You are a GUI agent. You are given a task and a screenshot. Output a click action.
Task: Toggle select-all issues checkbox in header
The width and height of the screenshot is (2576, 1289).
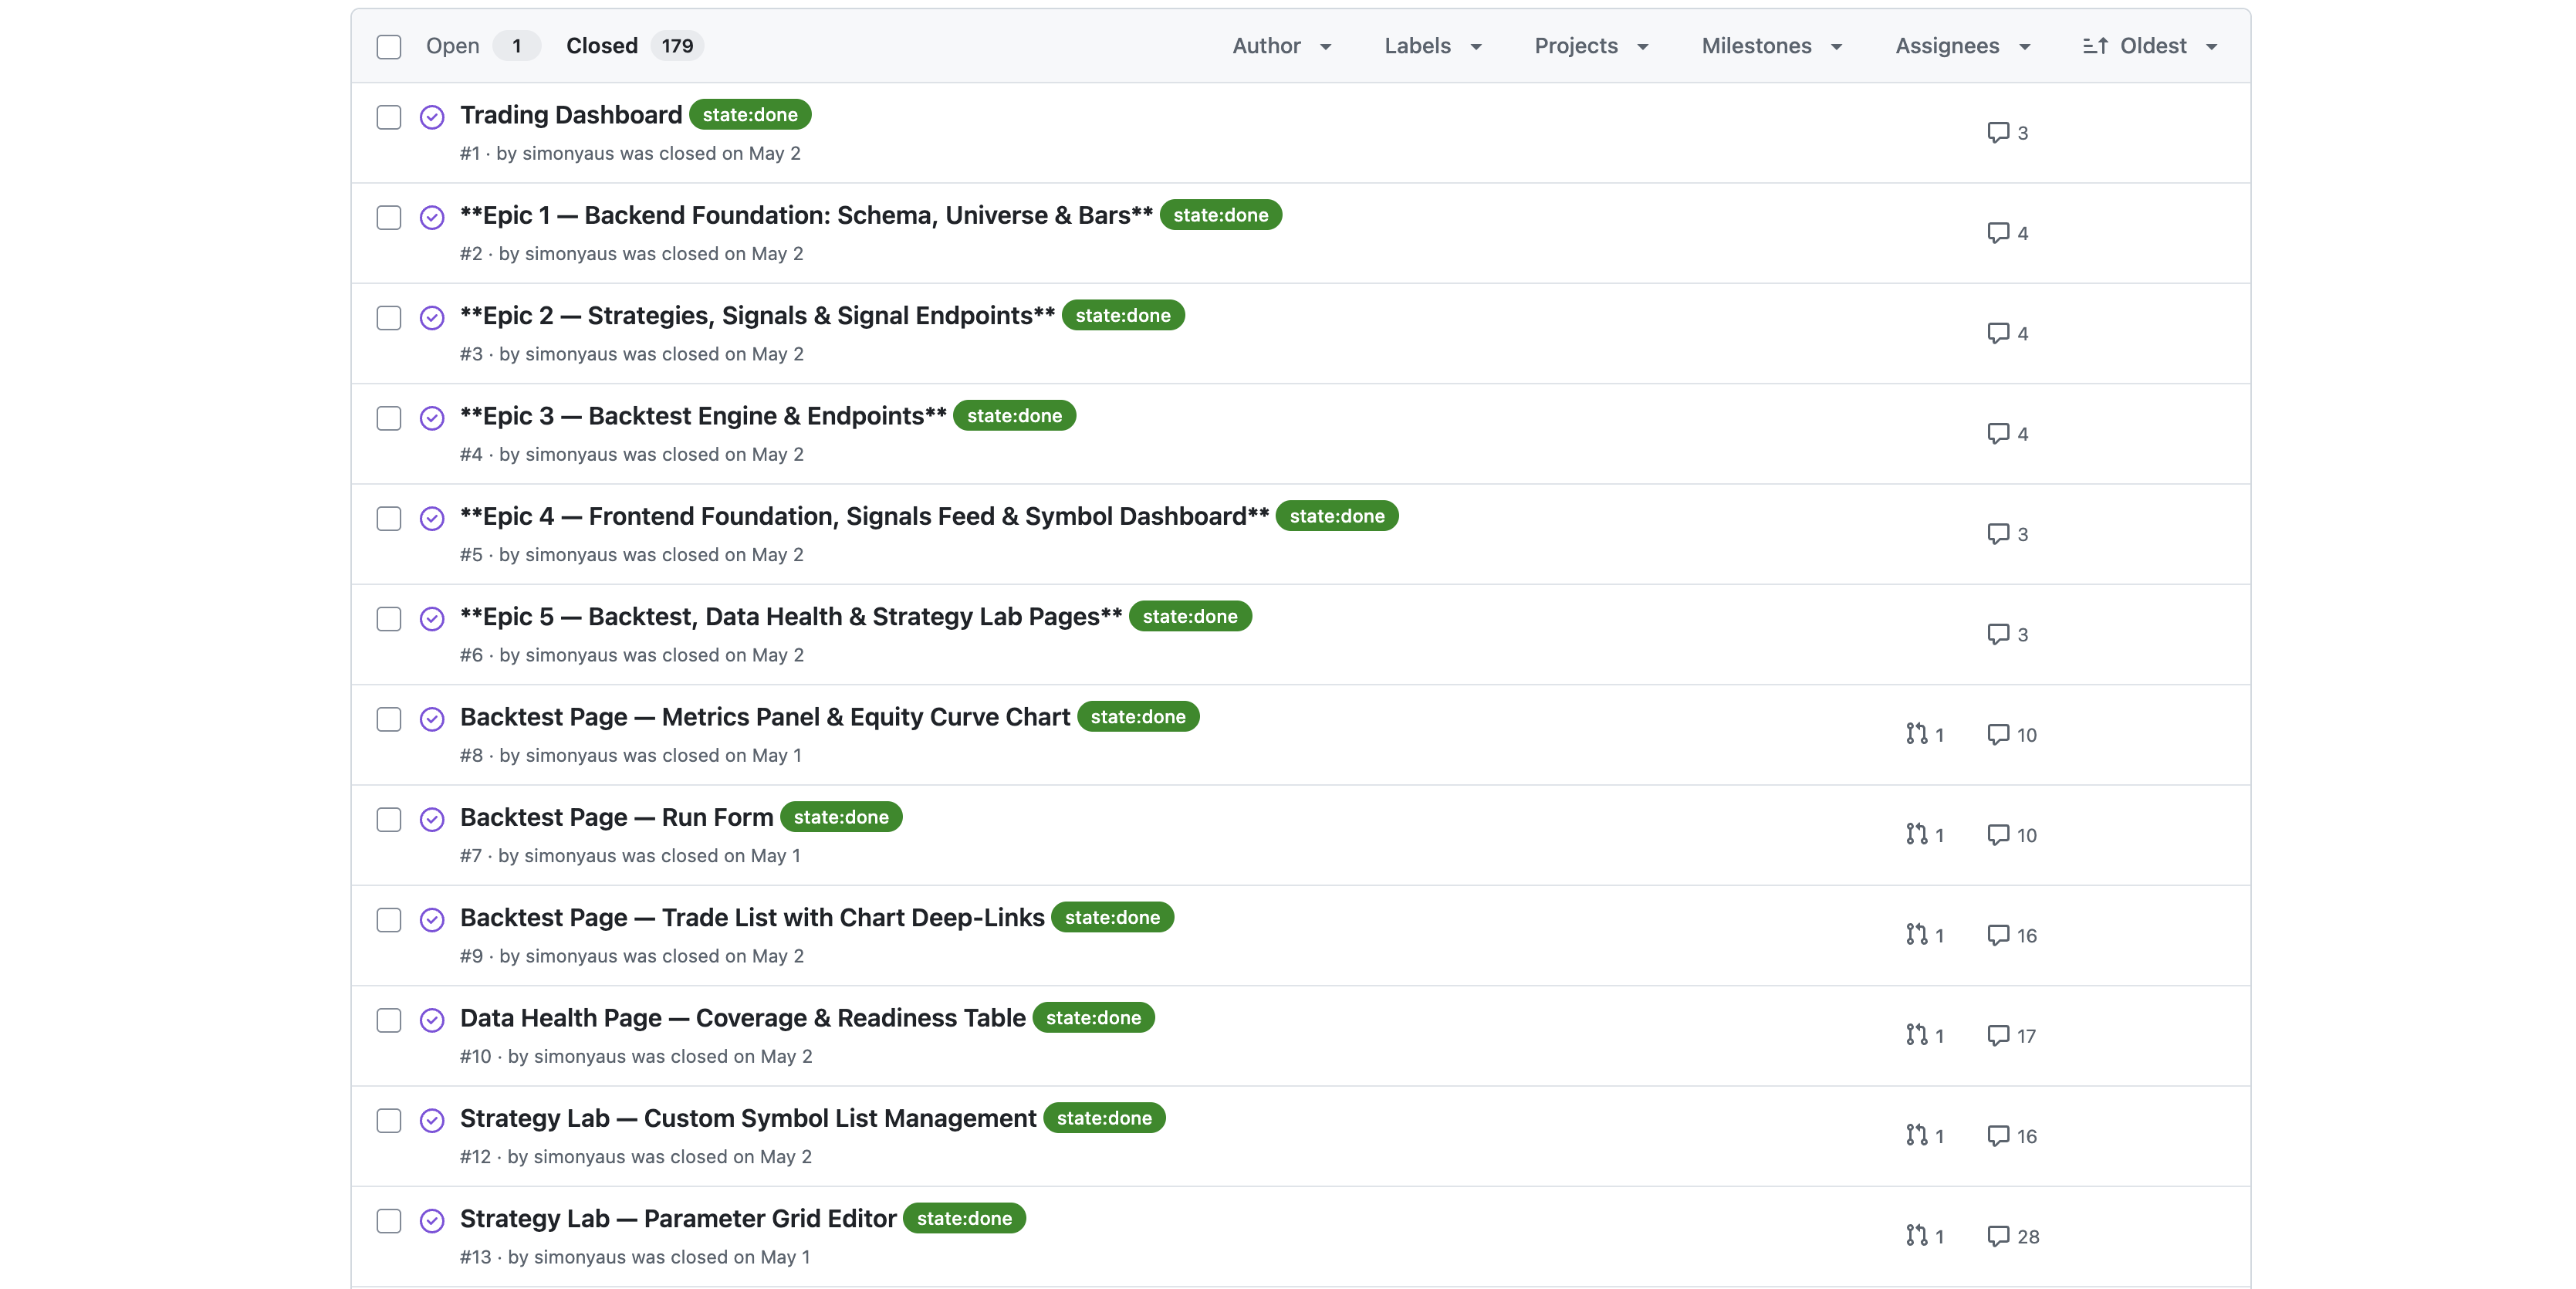(389, 47)
